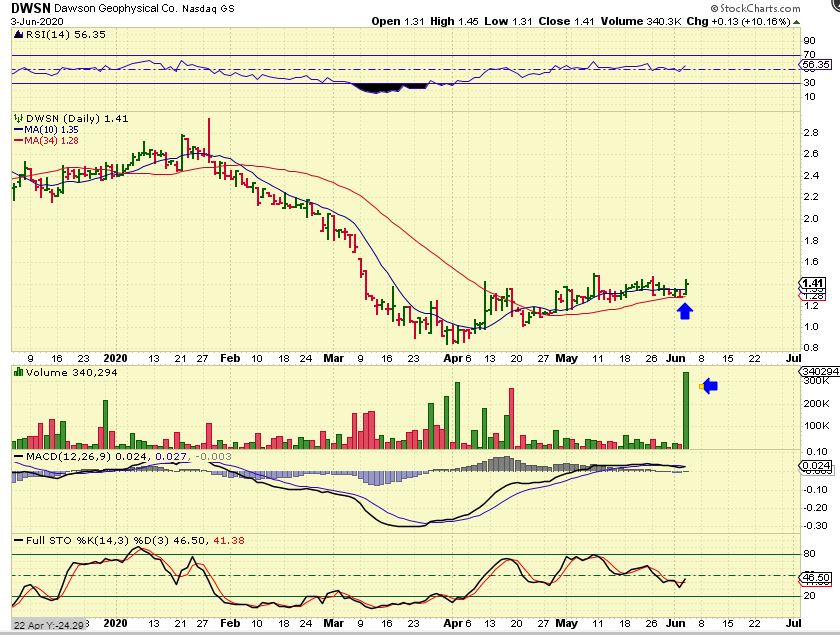Click the candlestick icon beside DWSN (Daily)
The height and width of the screenshot is (635, 840).
coord(19,118)
